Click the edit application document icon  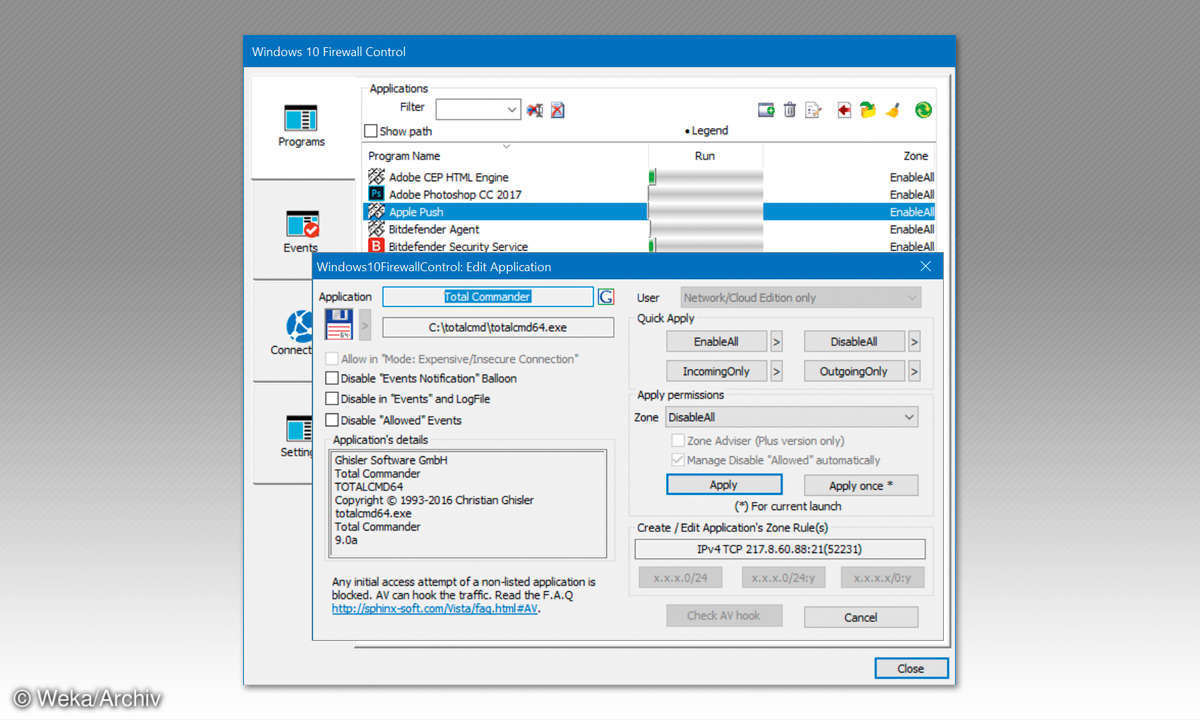[814, 110]
